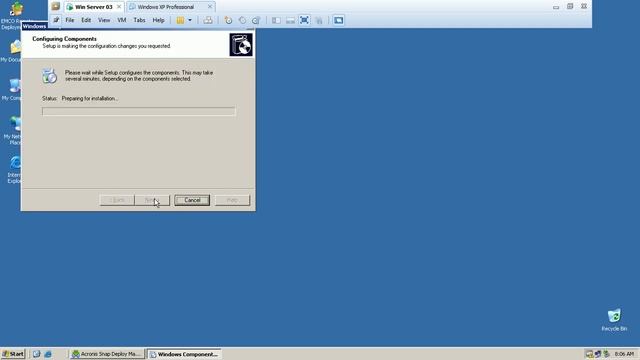
Task: Open the Help menu
Action: click(x=158, y=20)
